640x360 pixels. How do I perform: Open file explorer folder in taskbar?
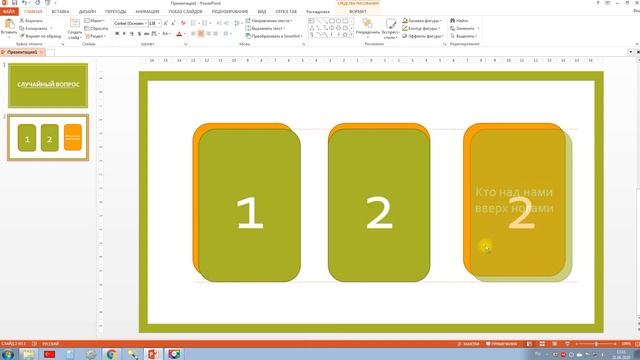tap(29, 354)
